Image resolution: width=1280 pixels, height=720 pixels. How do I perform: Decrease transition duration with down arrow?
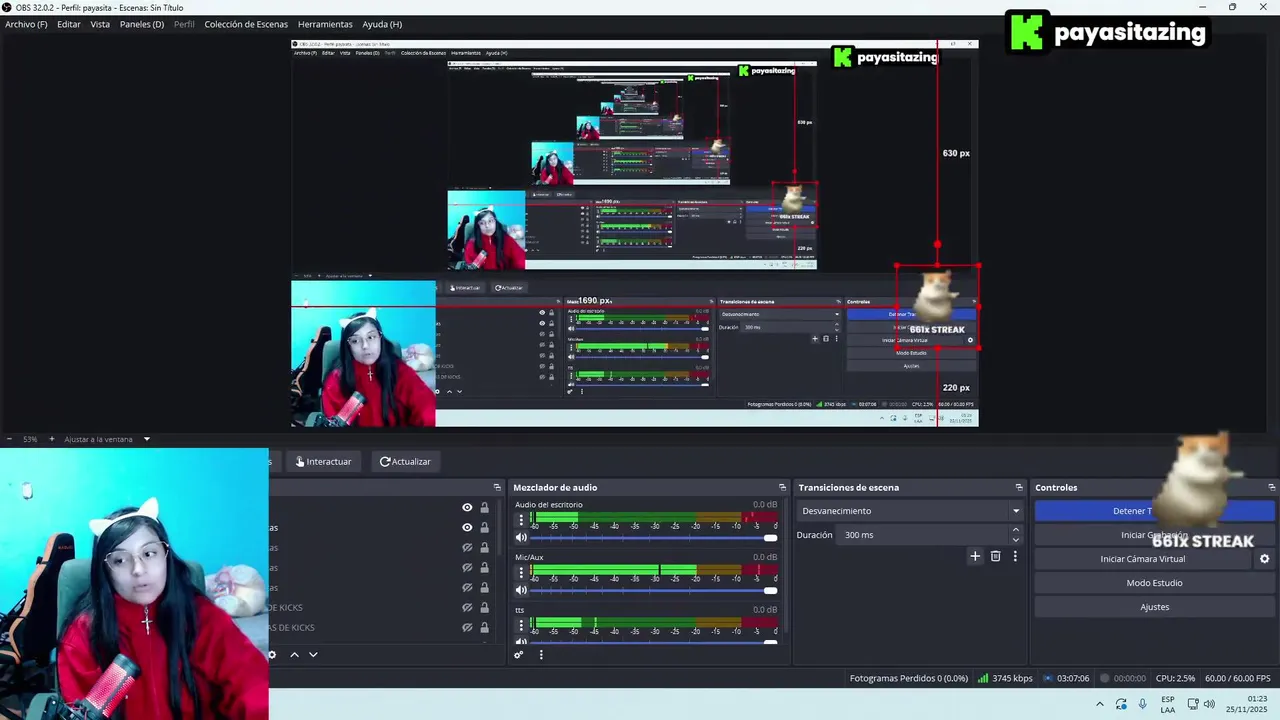1016,540
